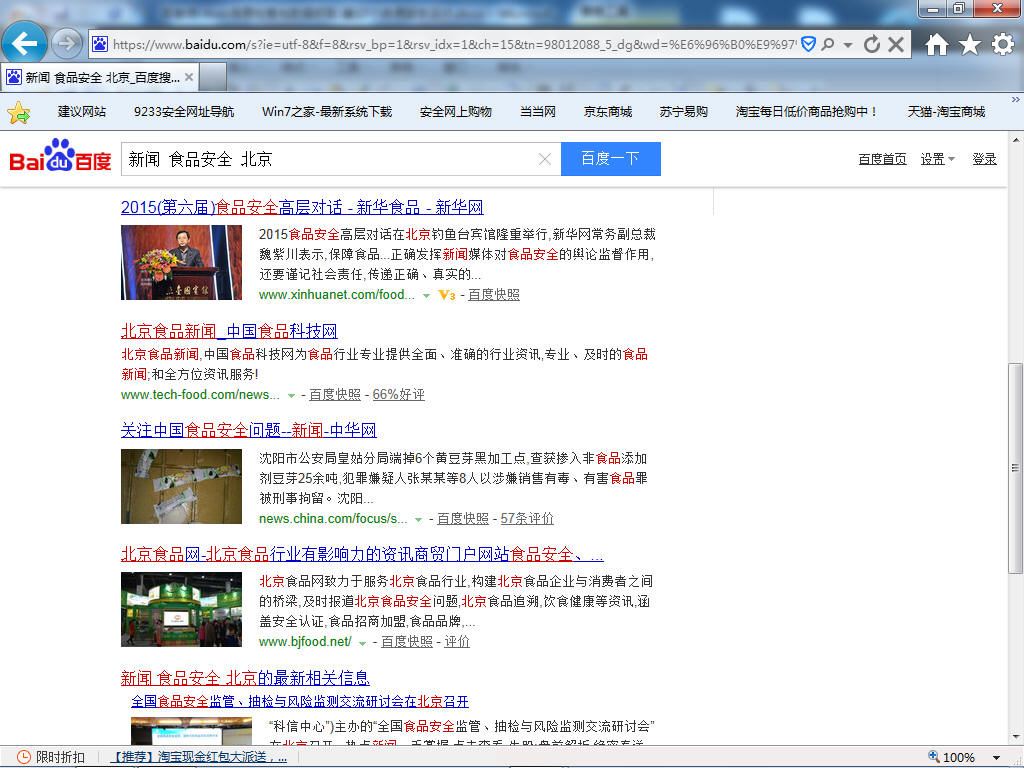Screen dimensions: 1024x768
Task: Open 百度快照 for tech-food result
Action: [335, 394]
